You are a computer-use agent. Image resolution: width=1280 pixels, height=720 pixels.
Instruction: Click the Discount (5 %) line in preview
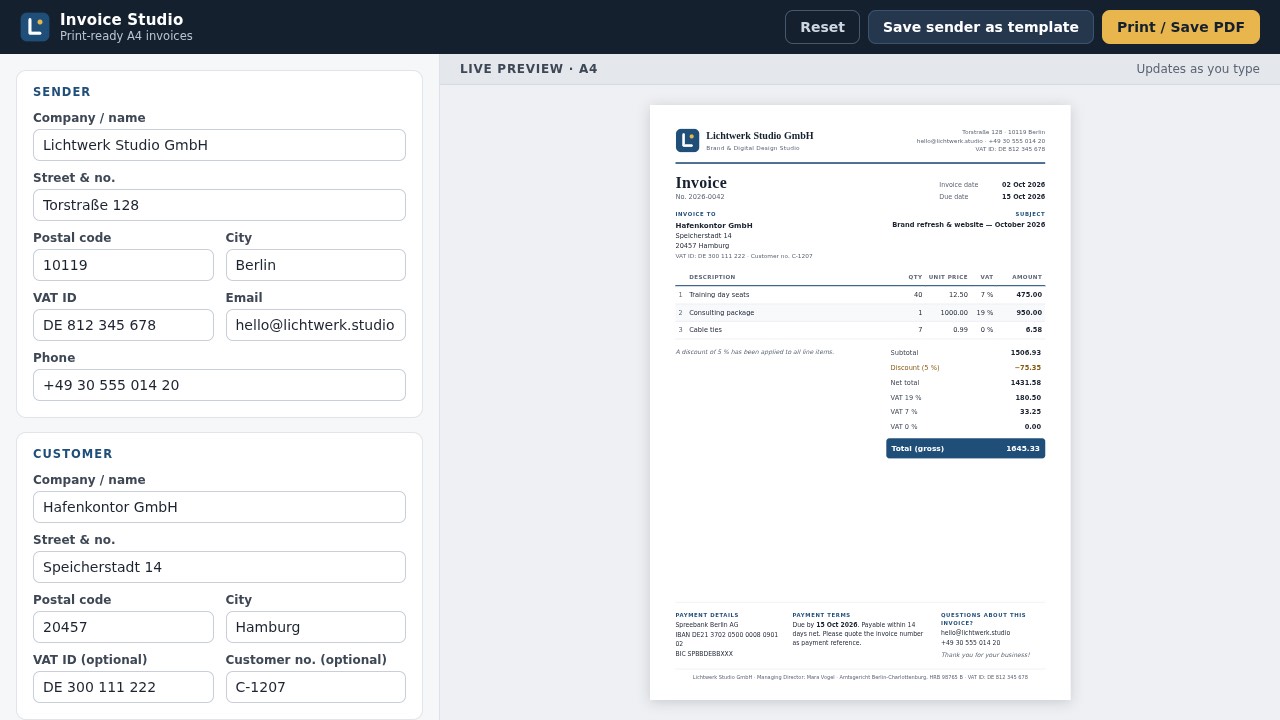[x=965, y=367]
